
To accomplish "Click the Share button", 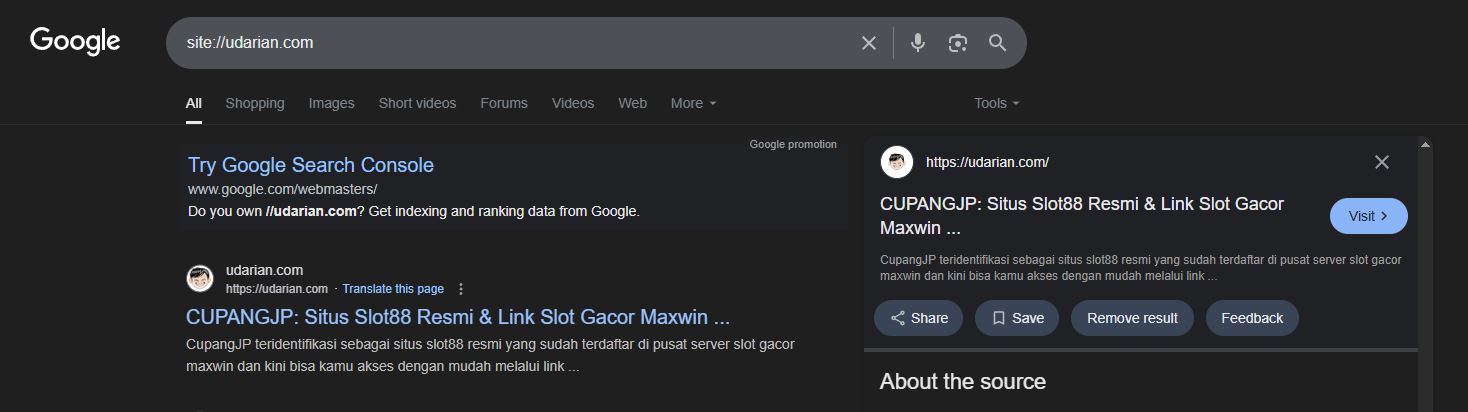I will 918,318.
